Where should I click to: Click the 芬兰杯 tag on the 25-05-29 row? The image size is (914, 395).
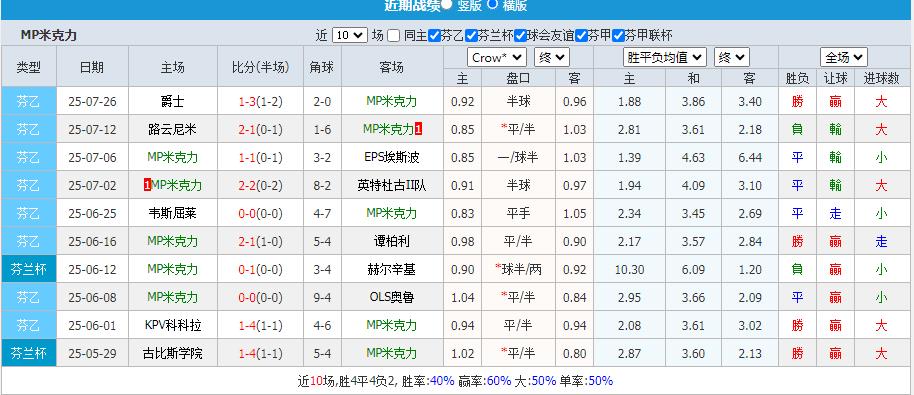(29, 353)
